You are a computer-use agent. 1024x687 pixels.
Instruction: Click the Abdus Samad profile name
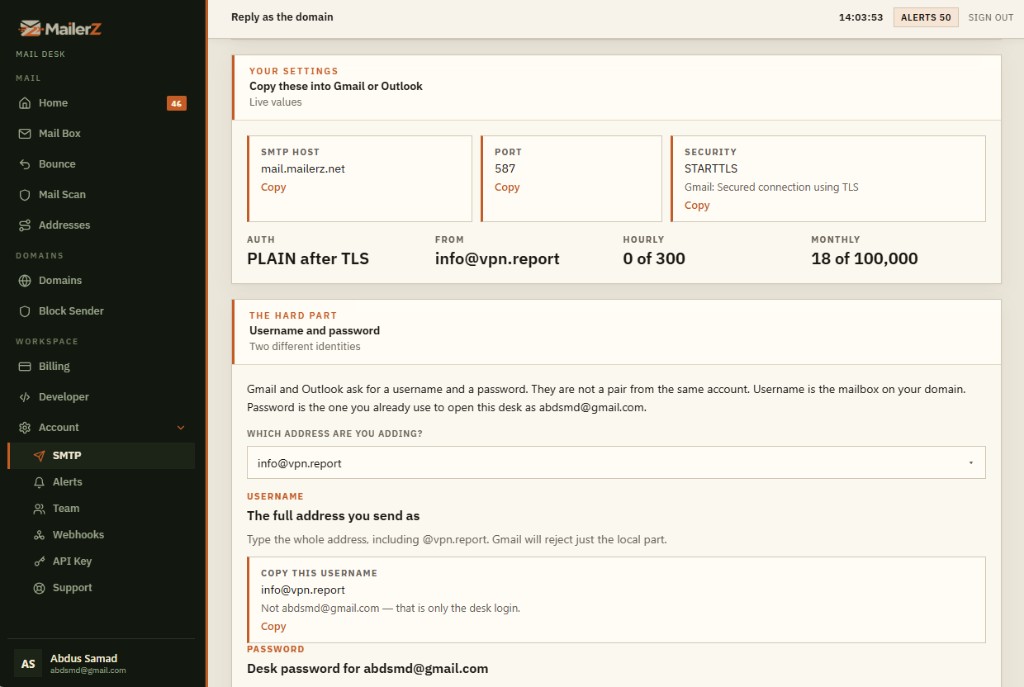tap(84, 658)
